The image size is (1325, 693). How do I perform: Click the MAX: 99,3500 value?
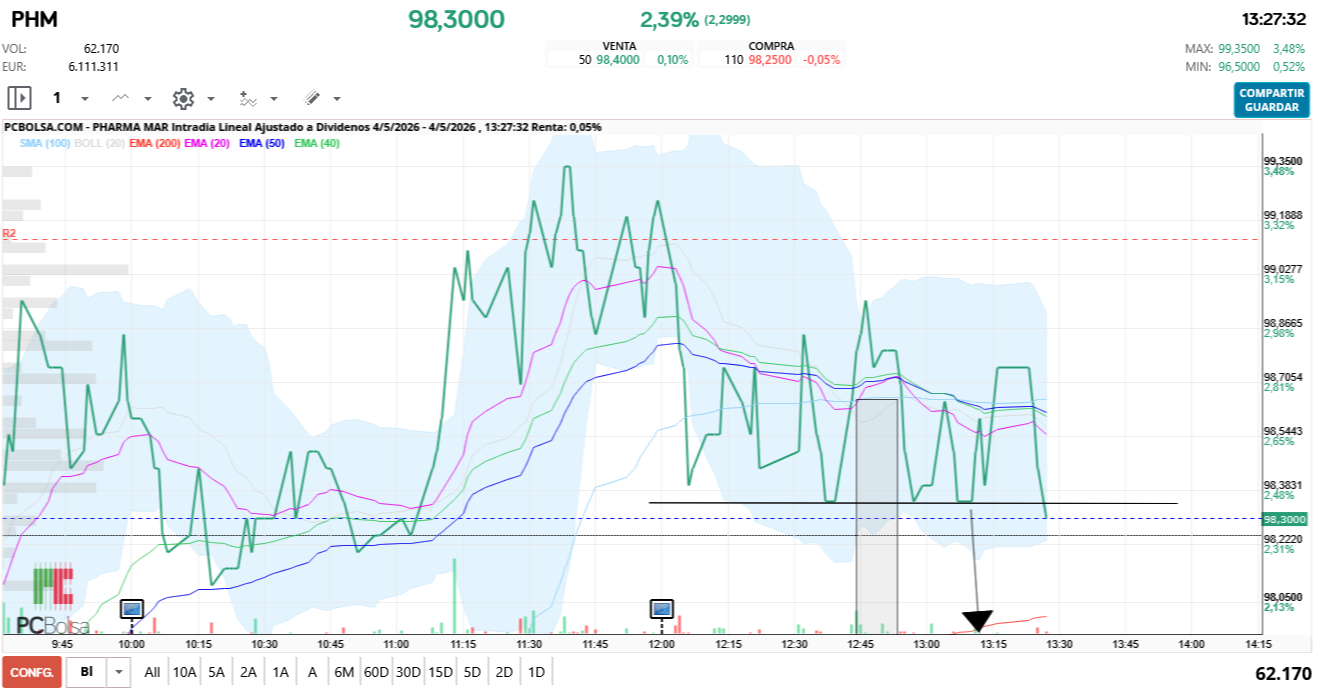[1240, 48]
